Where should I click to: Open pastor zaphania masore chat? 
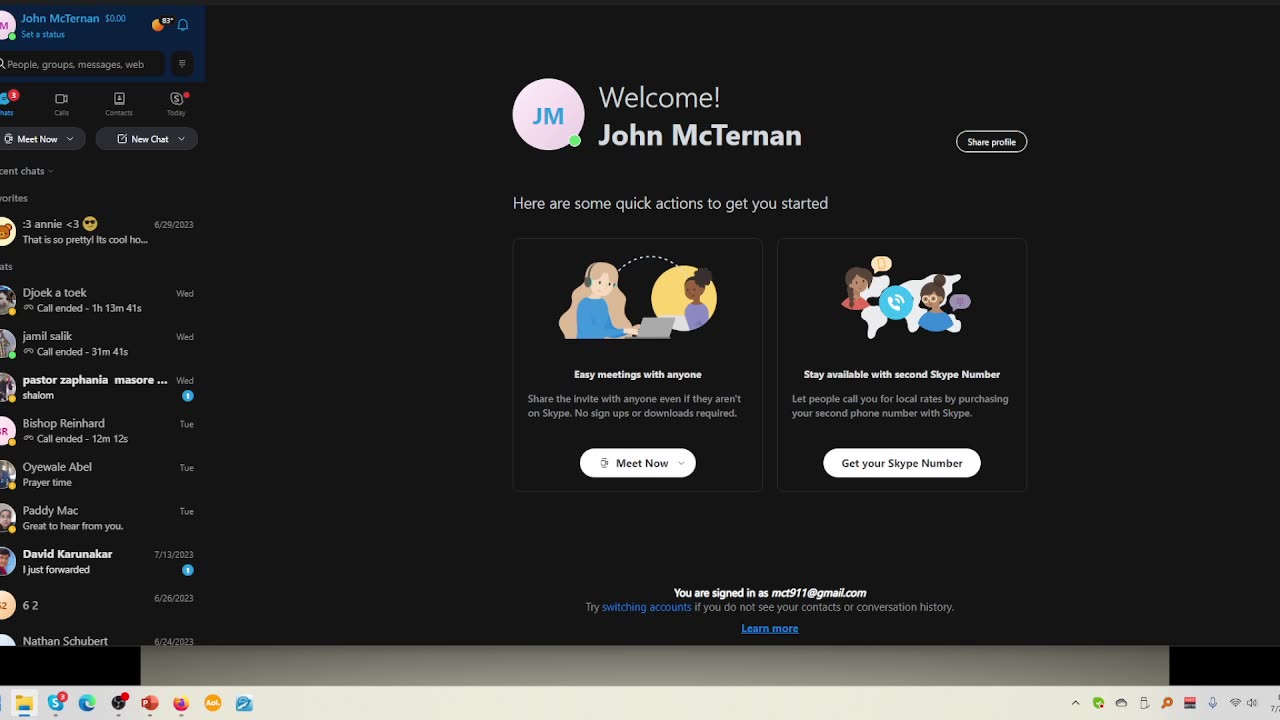coord(100,387)
